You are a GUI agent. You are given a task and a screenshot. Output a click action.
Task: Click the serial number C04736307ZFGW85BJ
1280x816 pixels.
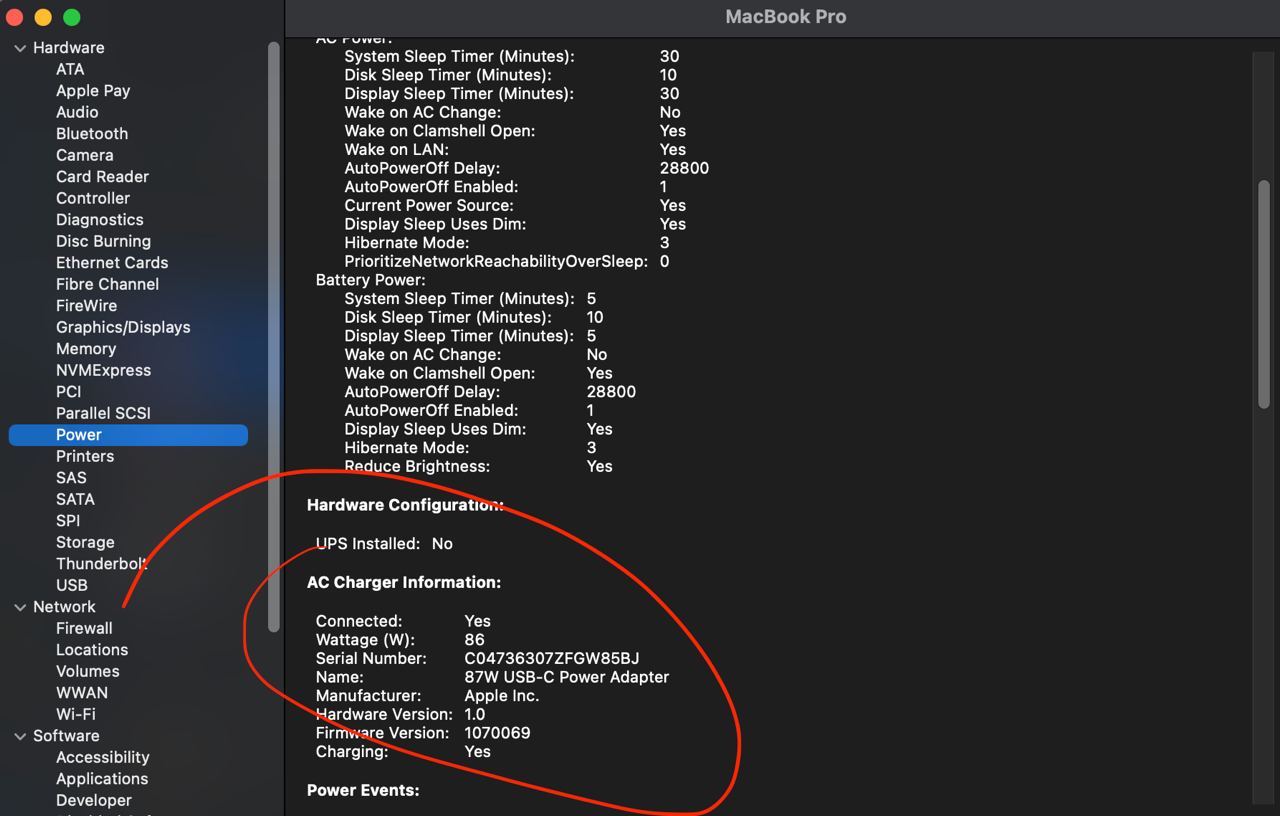tap(552, 659)
